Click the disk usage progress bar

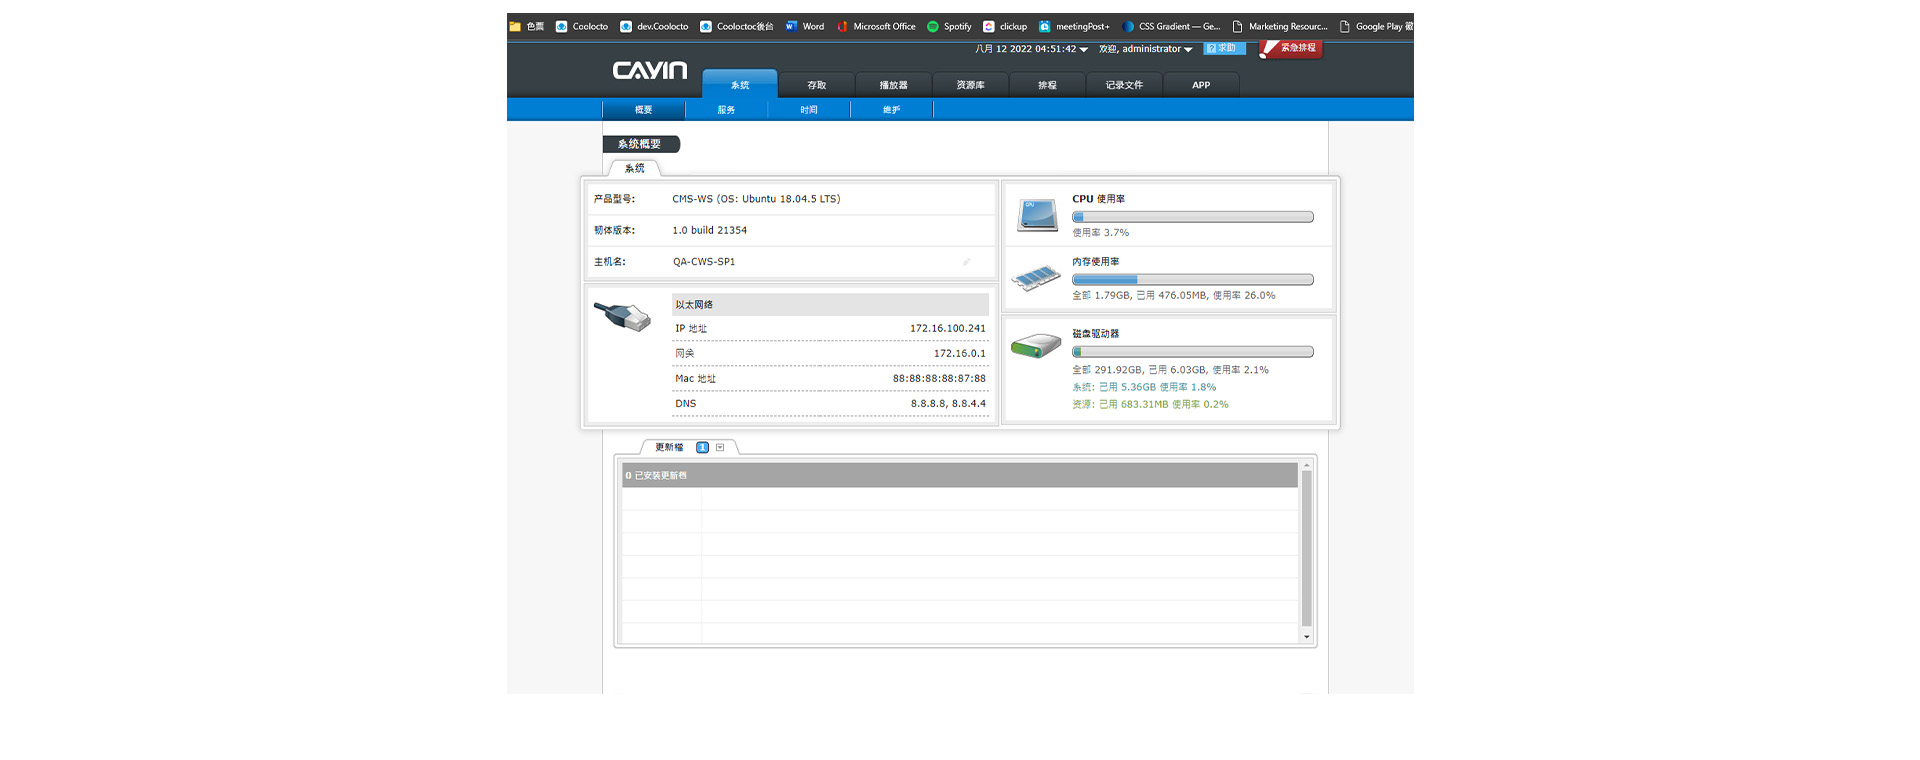(x=1193, y=352)
